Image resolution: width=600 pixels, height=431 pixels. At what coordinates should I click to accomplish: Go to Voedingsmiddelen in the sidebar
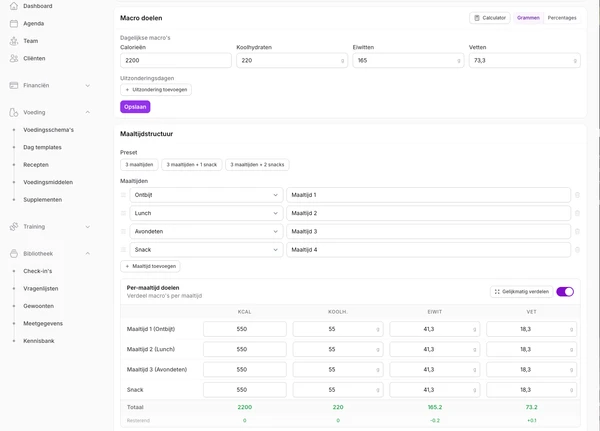click(48, 182)
